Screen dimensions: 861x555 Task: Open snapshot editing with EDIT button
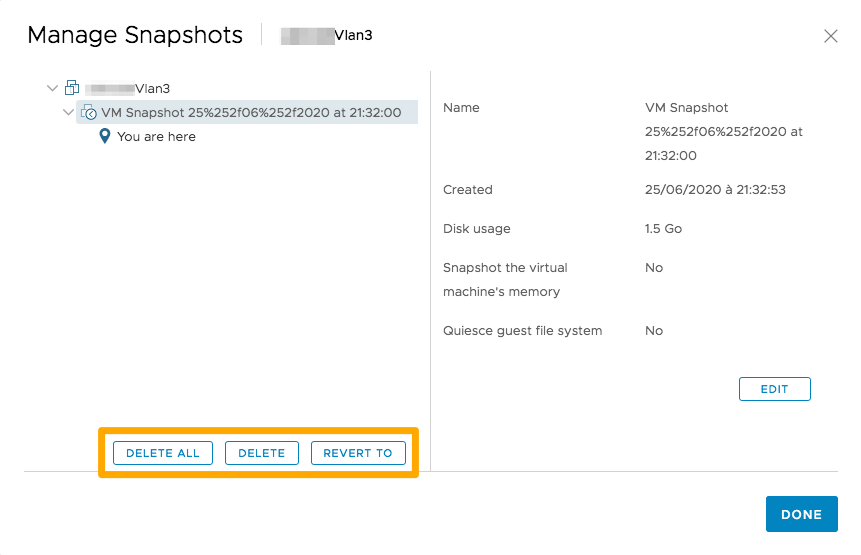coord(774,389)
